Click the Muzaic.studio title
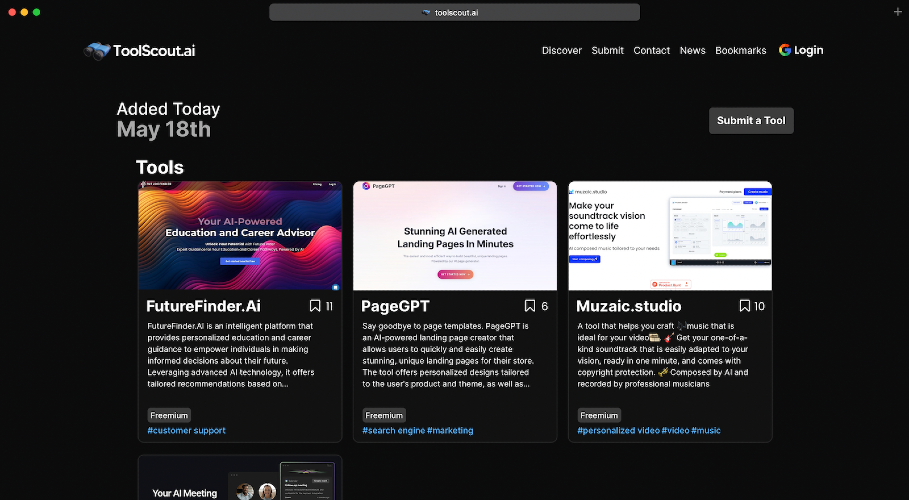 pos(629,306)
